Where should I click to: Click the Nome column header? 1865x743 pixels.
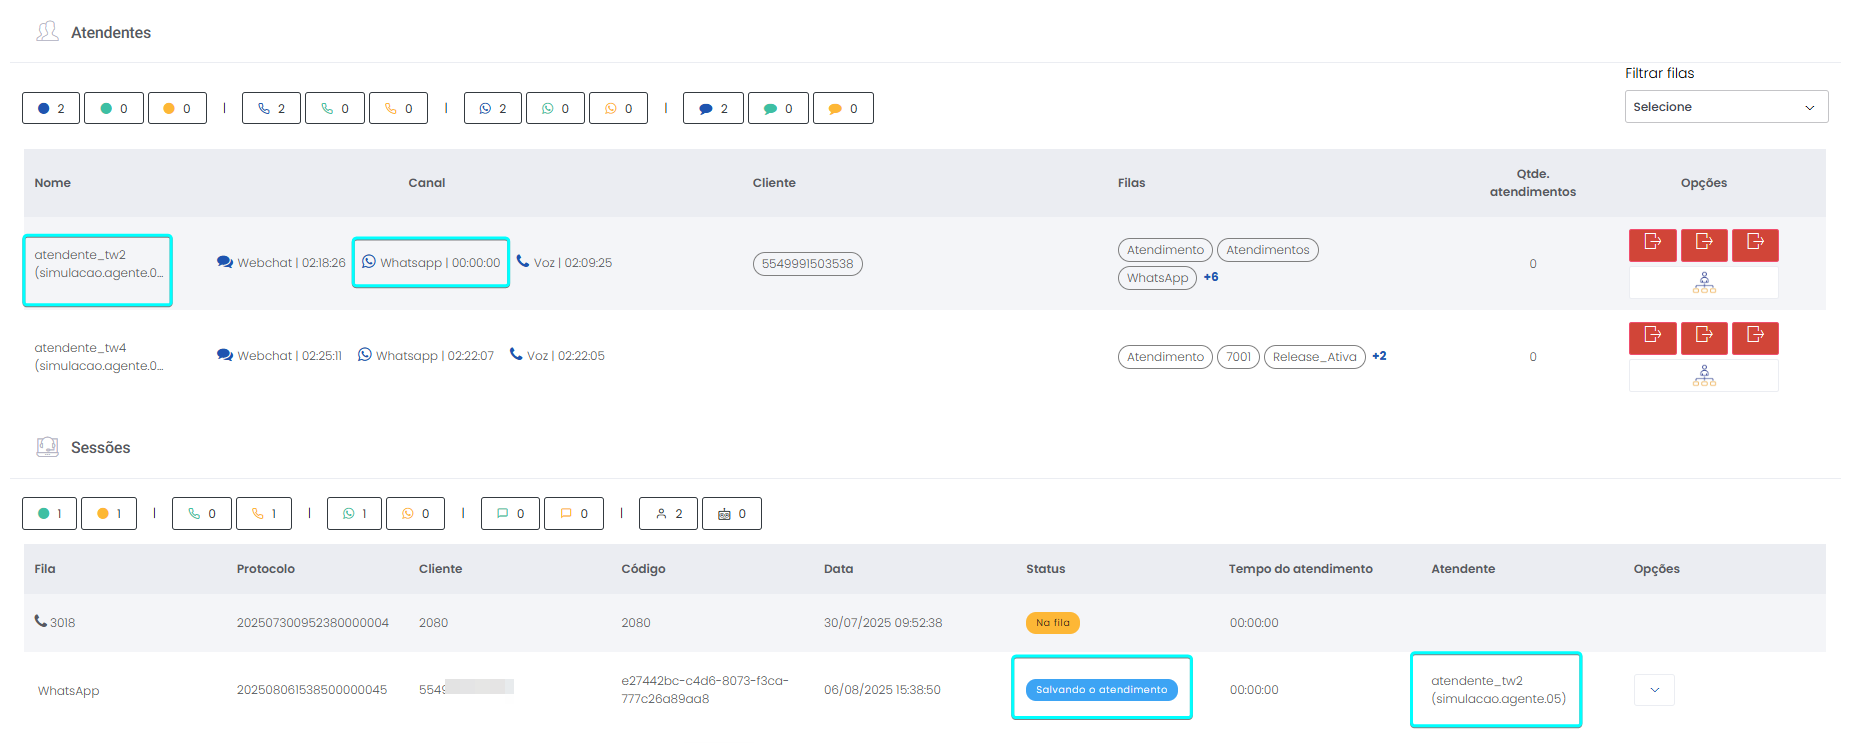[53, 183]
